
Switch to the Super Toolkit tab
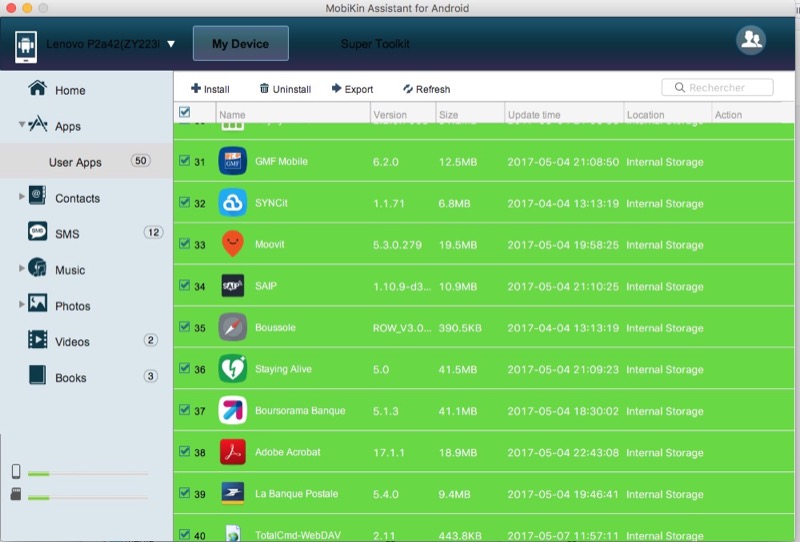(x=375, y=44)
